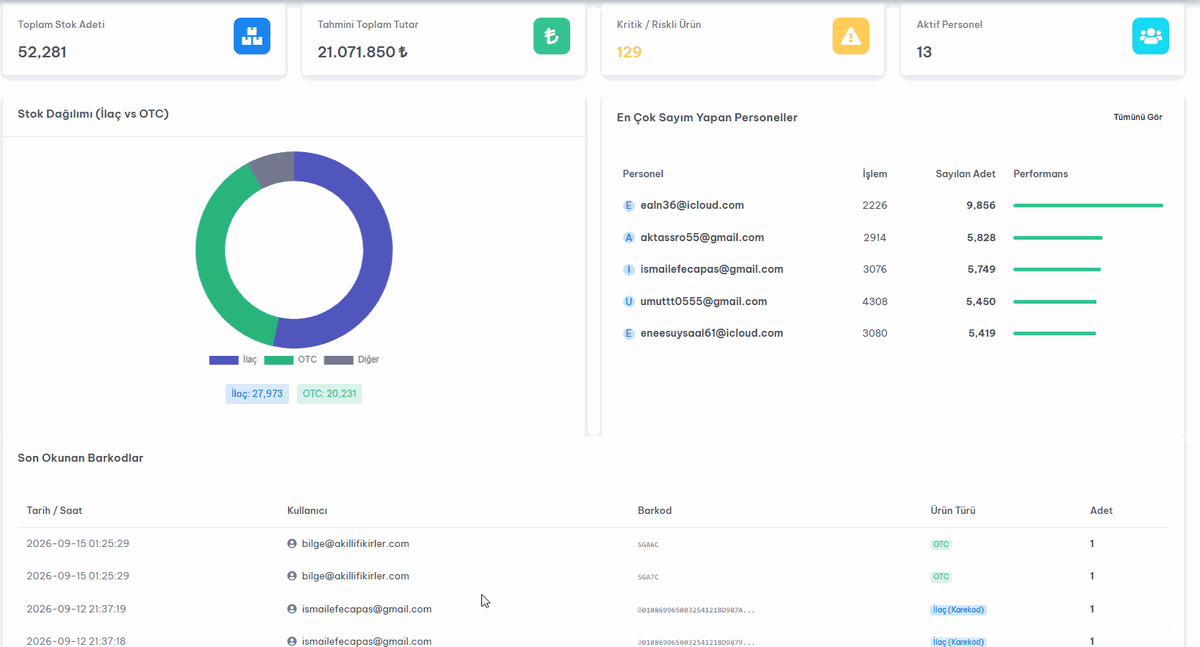The height and width of the screenshot is (647, 1200).
Task: Click the En Çok Sayım Yapan Personeller heading
Action: (707, 118)
